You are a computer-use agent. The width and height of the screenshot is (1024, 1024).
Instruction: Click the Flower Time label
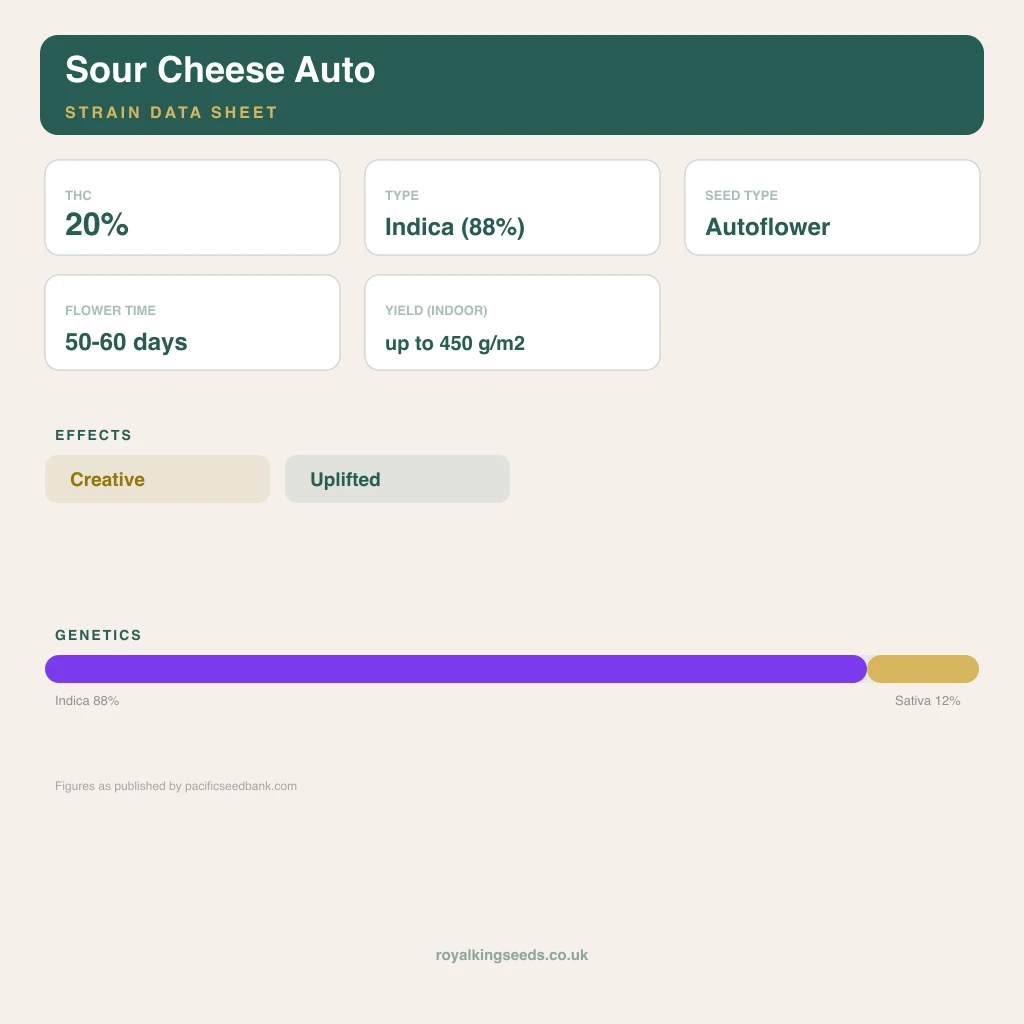(110, 311)
